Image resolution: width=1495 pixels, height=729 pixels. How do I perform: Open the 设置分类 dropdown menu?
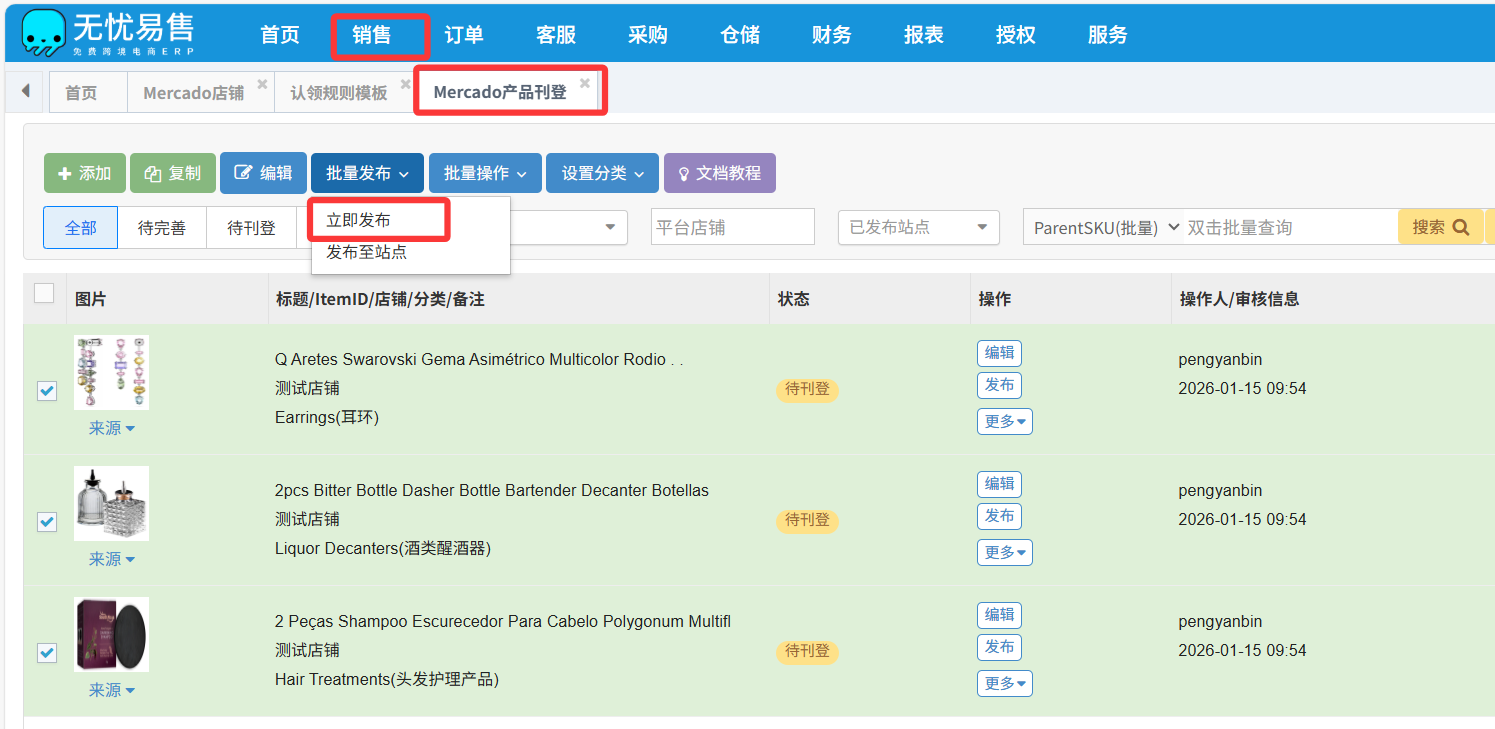tap(602, 173)
